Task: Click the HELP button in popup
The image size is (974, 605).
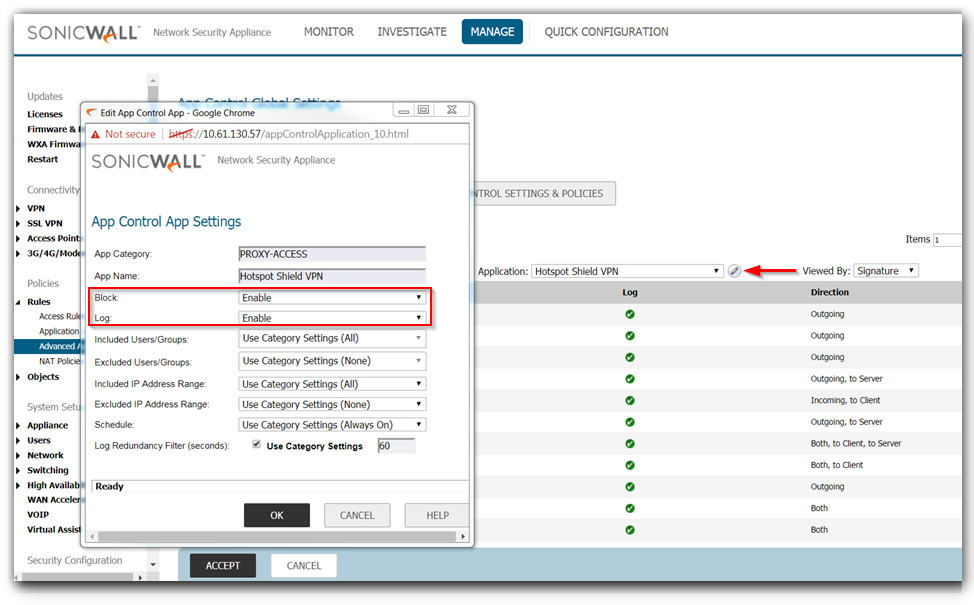Action: pos(437,515)
